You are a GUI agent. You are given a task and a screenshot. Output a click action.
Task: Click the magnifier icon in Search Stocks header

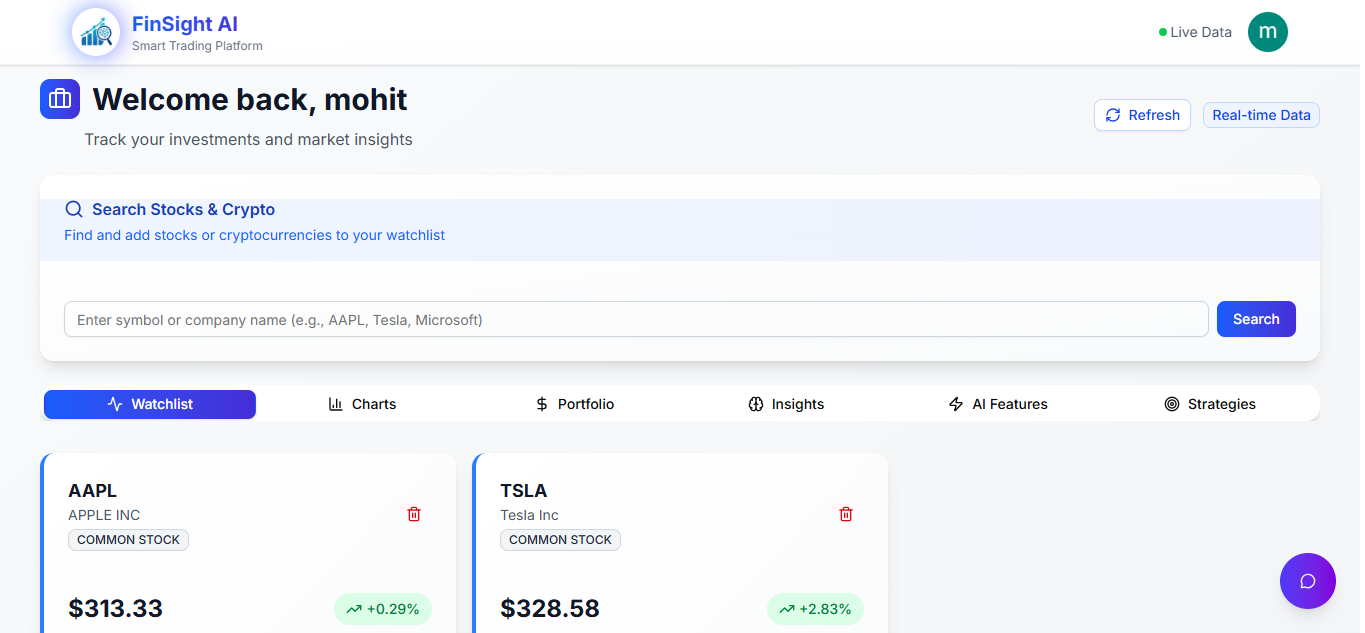74,210
